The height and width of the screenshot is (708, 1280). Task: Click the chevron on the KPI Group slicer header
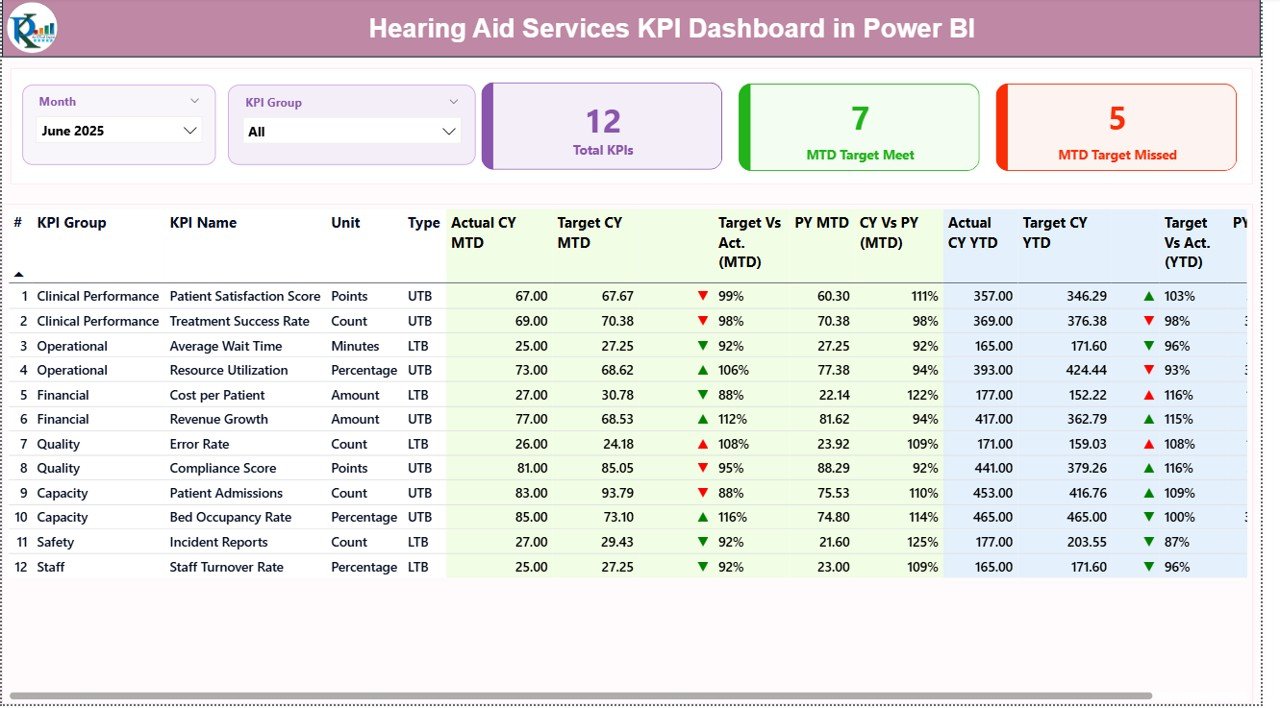point(456,101)
